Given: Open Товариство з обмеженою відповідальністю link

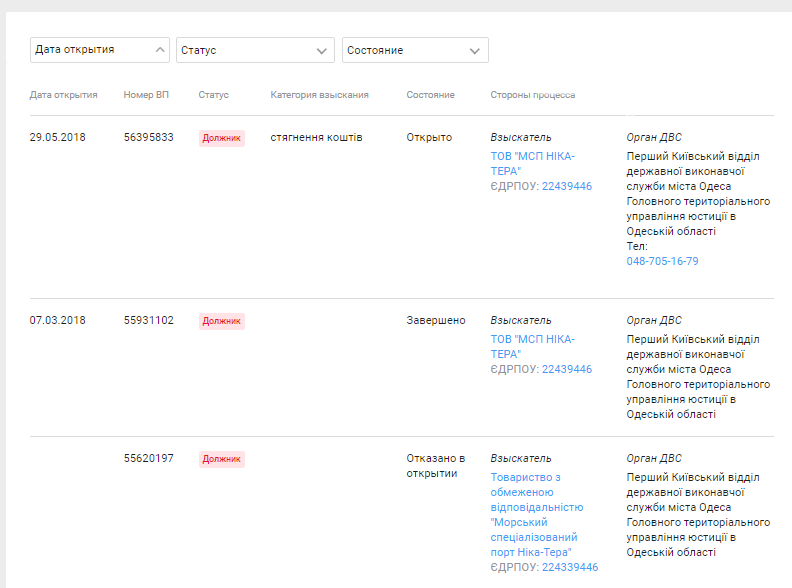Looking at the screenshot, I should 536,514.
